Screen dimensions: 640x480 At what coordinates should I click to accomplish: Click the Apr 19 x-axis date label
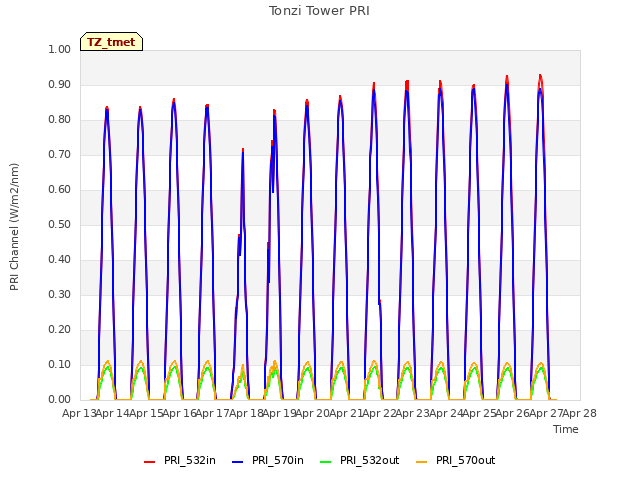(x=280, y=413)
